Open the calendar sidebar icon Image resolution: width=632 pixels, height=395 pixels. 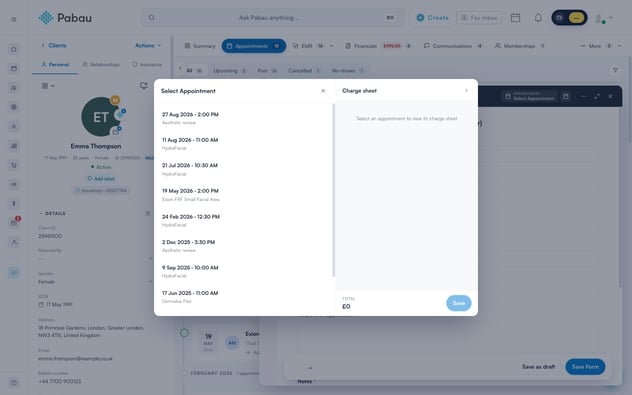(14, 69)
